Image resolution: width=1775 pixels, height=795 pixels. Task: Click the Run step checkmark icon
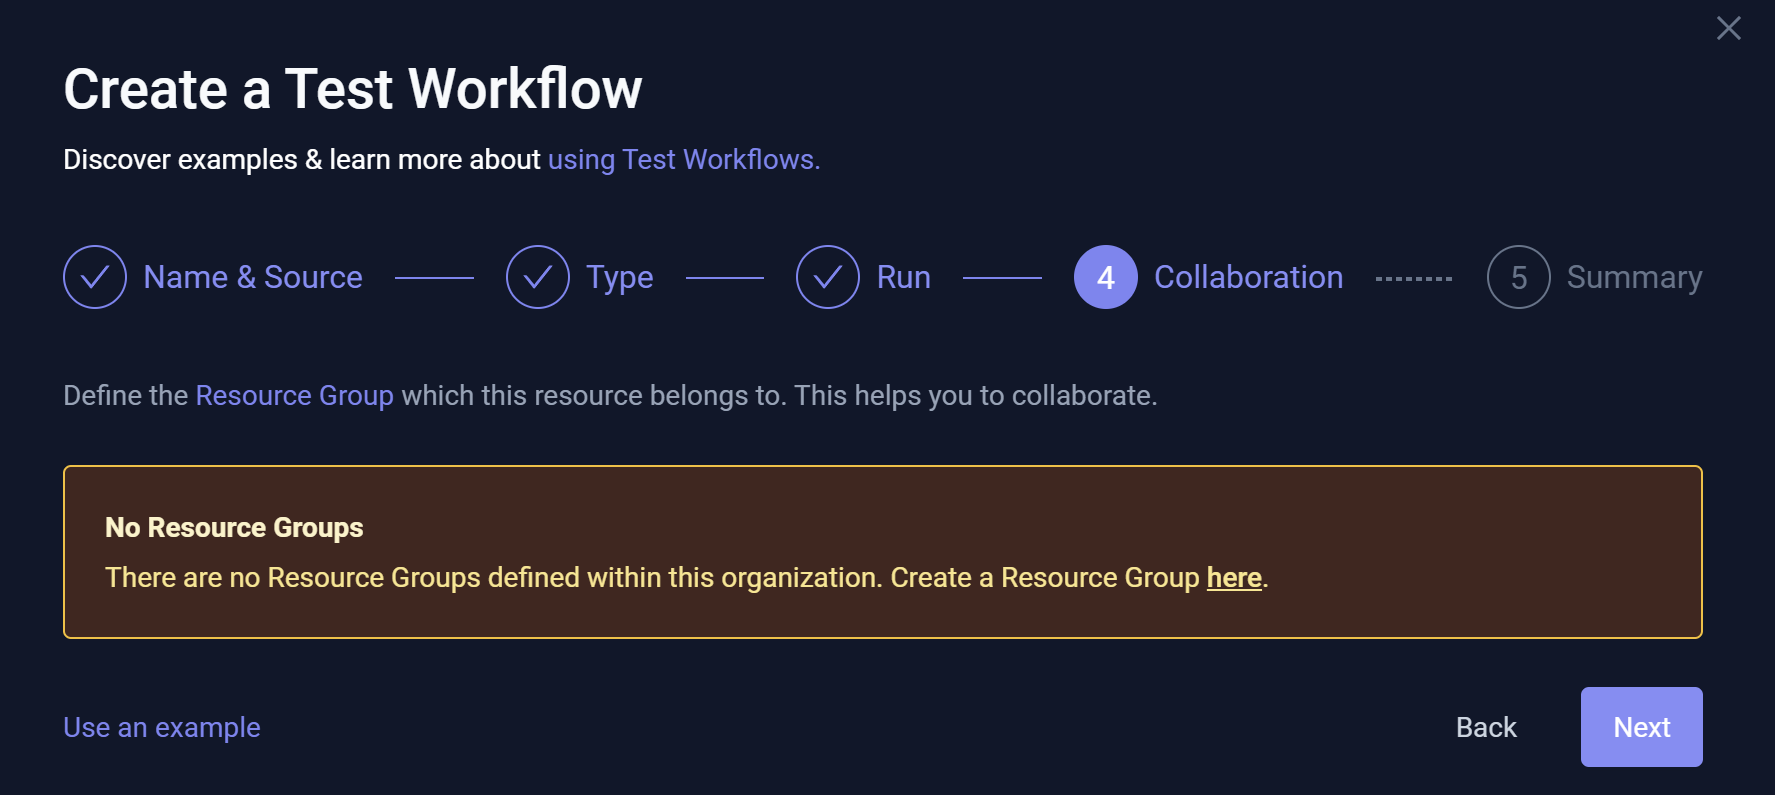point(828,277)
